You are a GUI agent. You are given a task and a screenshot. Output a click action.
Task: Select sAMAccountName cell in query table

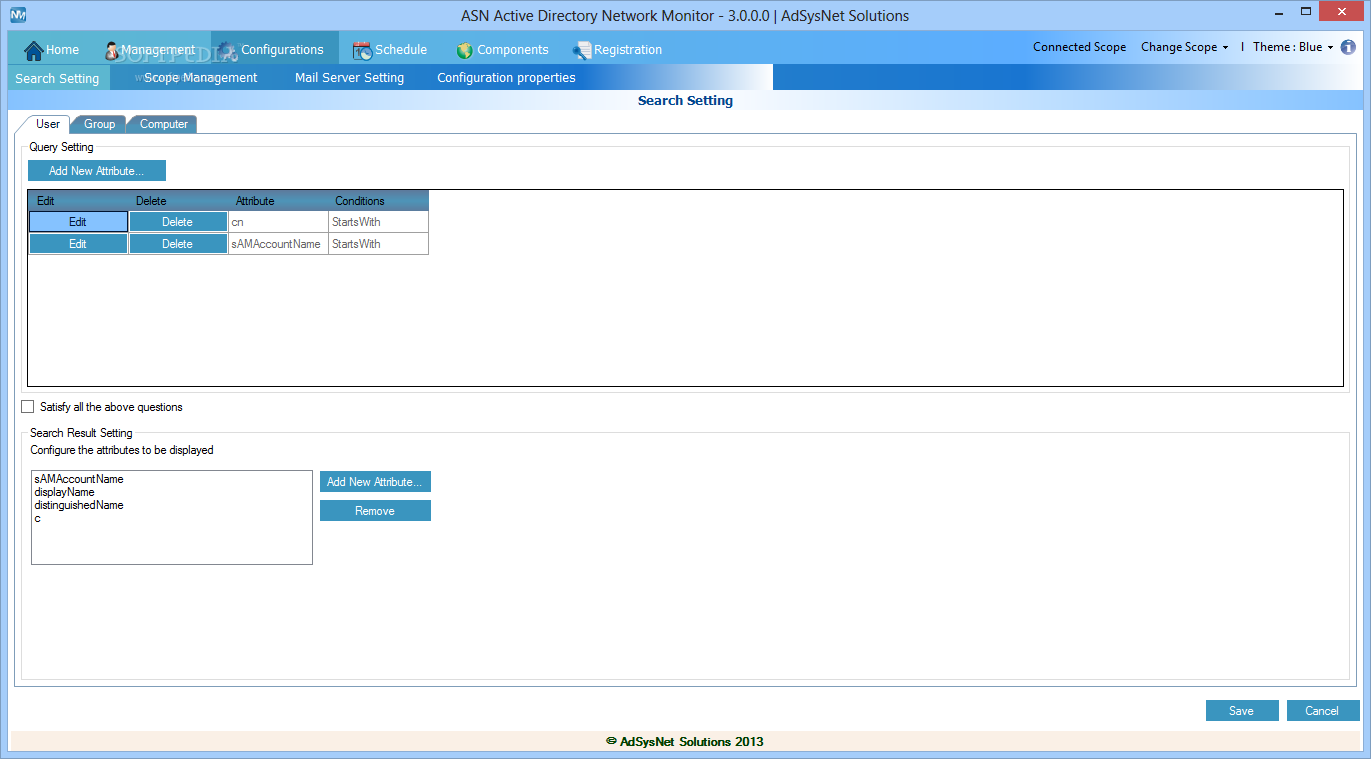(278, 244)
